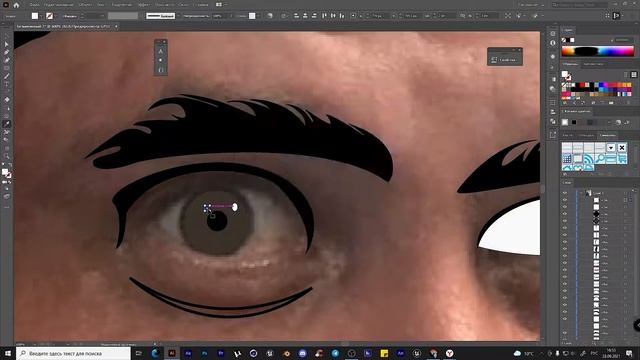640x360 pixels.
Task: Click the leftmost horizontal align icon
Action: (x=296, y=16)
